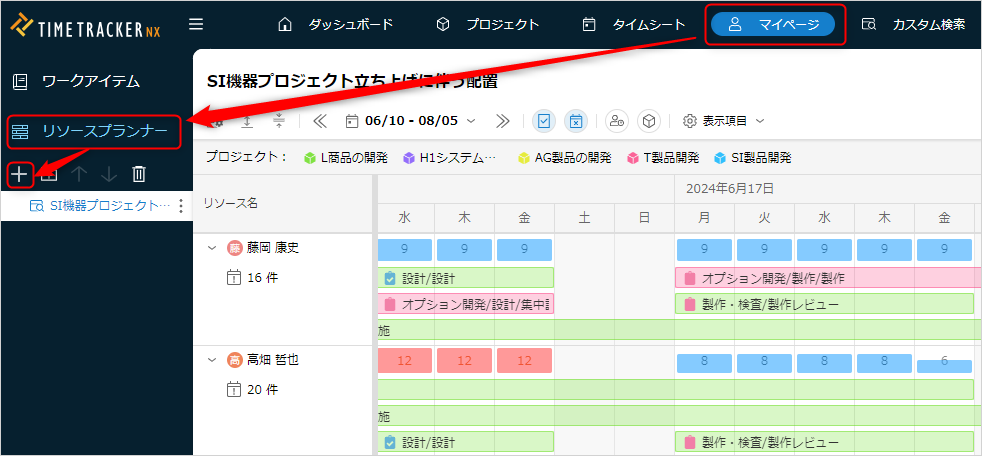
Task: Go to the ダッシュボード menu
Action: click(336, 24)
